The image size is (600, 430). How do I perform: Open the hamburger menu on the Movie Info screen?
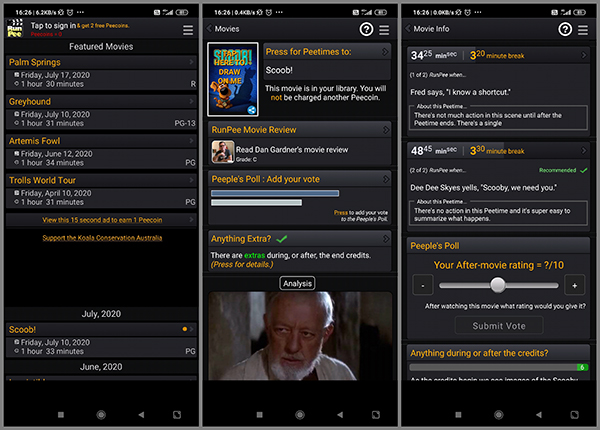(583, 30)
